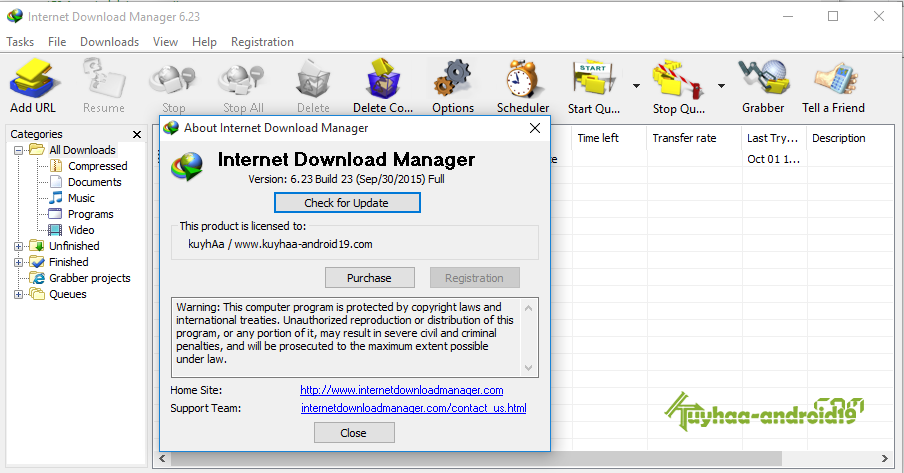Viewport: 904px width, 473px height.
Task: Click the IDM title bar app icon
Action: click(14, 16)
